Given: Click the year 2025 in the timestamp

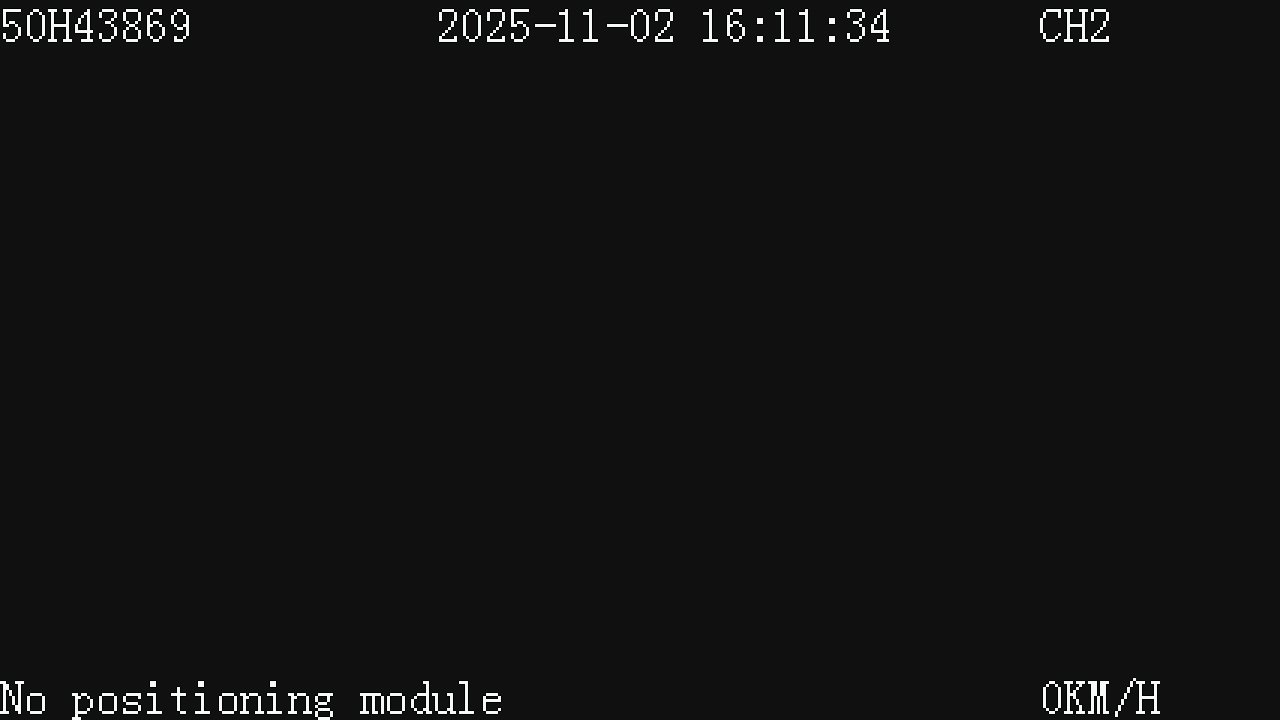Looking at the screenshot, I should click(484, 27).
